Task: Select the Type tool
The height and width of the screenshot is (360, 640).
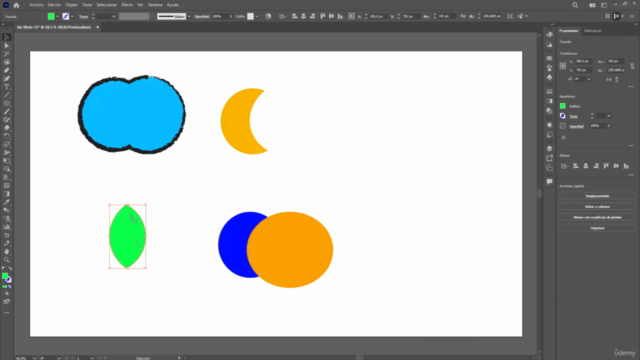Action: (x=7, y=87)
